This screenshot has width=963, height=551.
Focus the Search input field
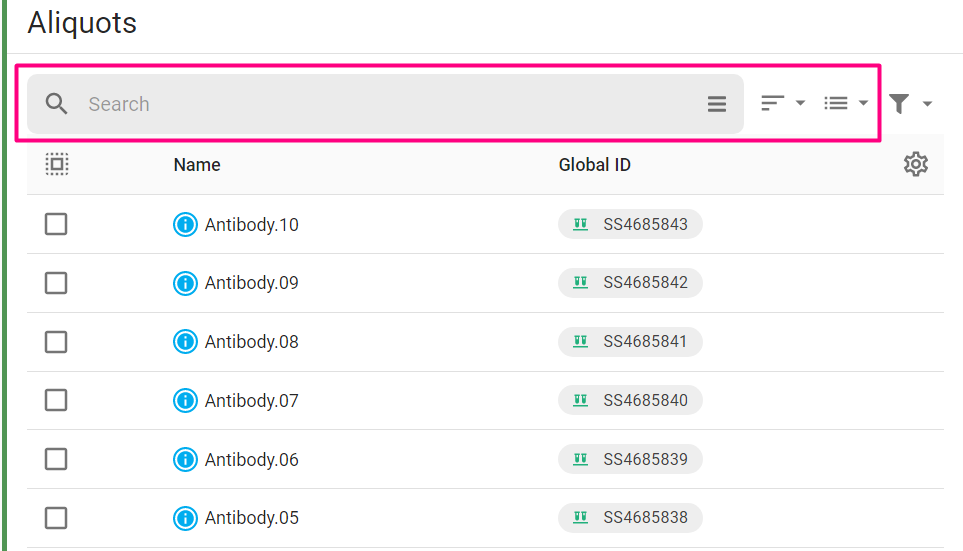pyautogui.click(x=390, y=104)
